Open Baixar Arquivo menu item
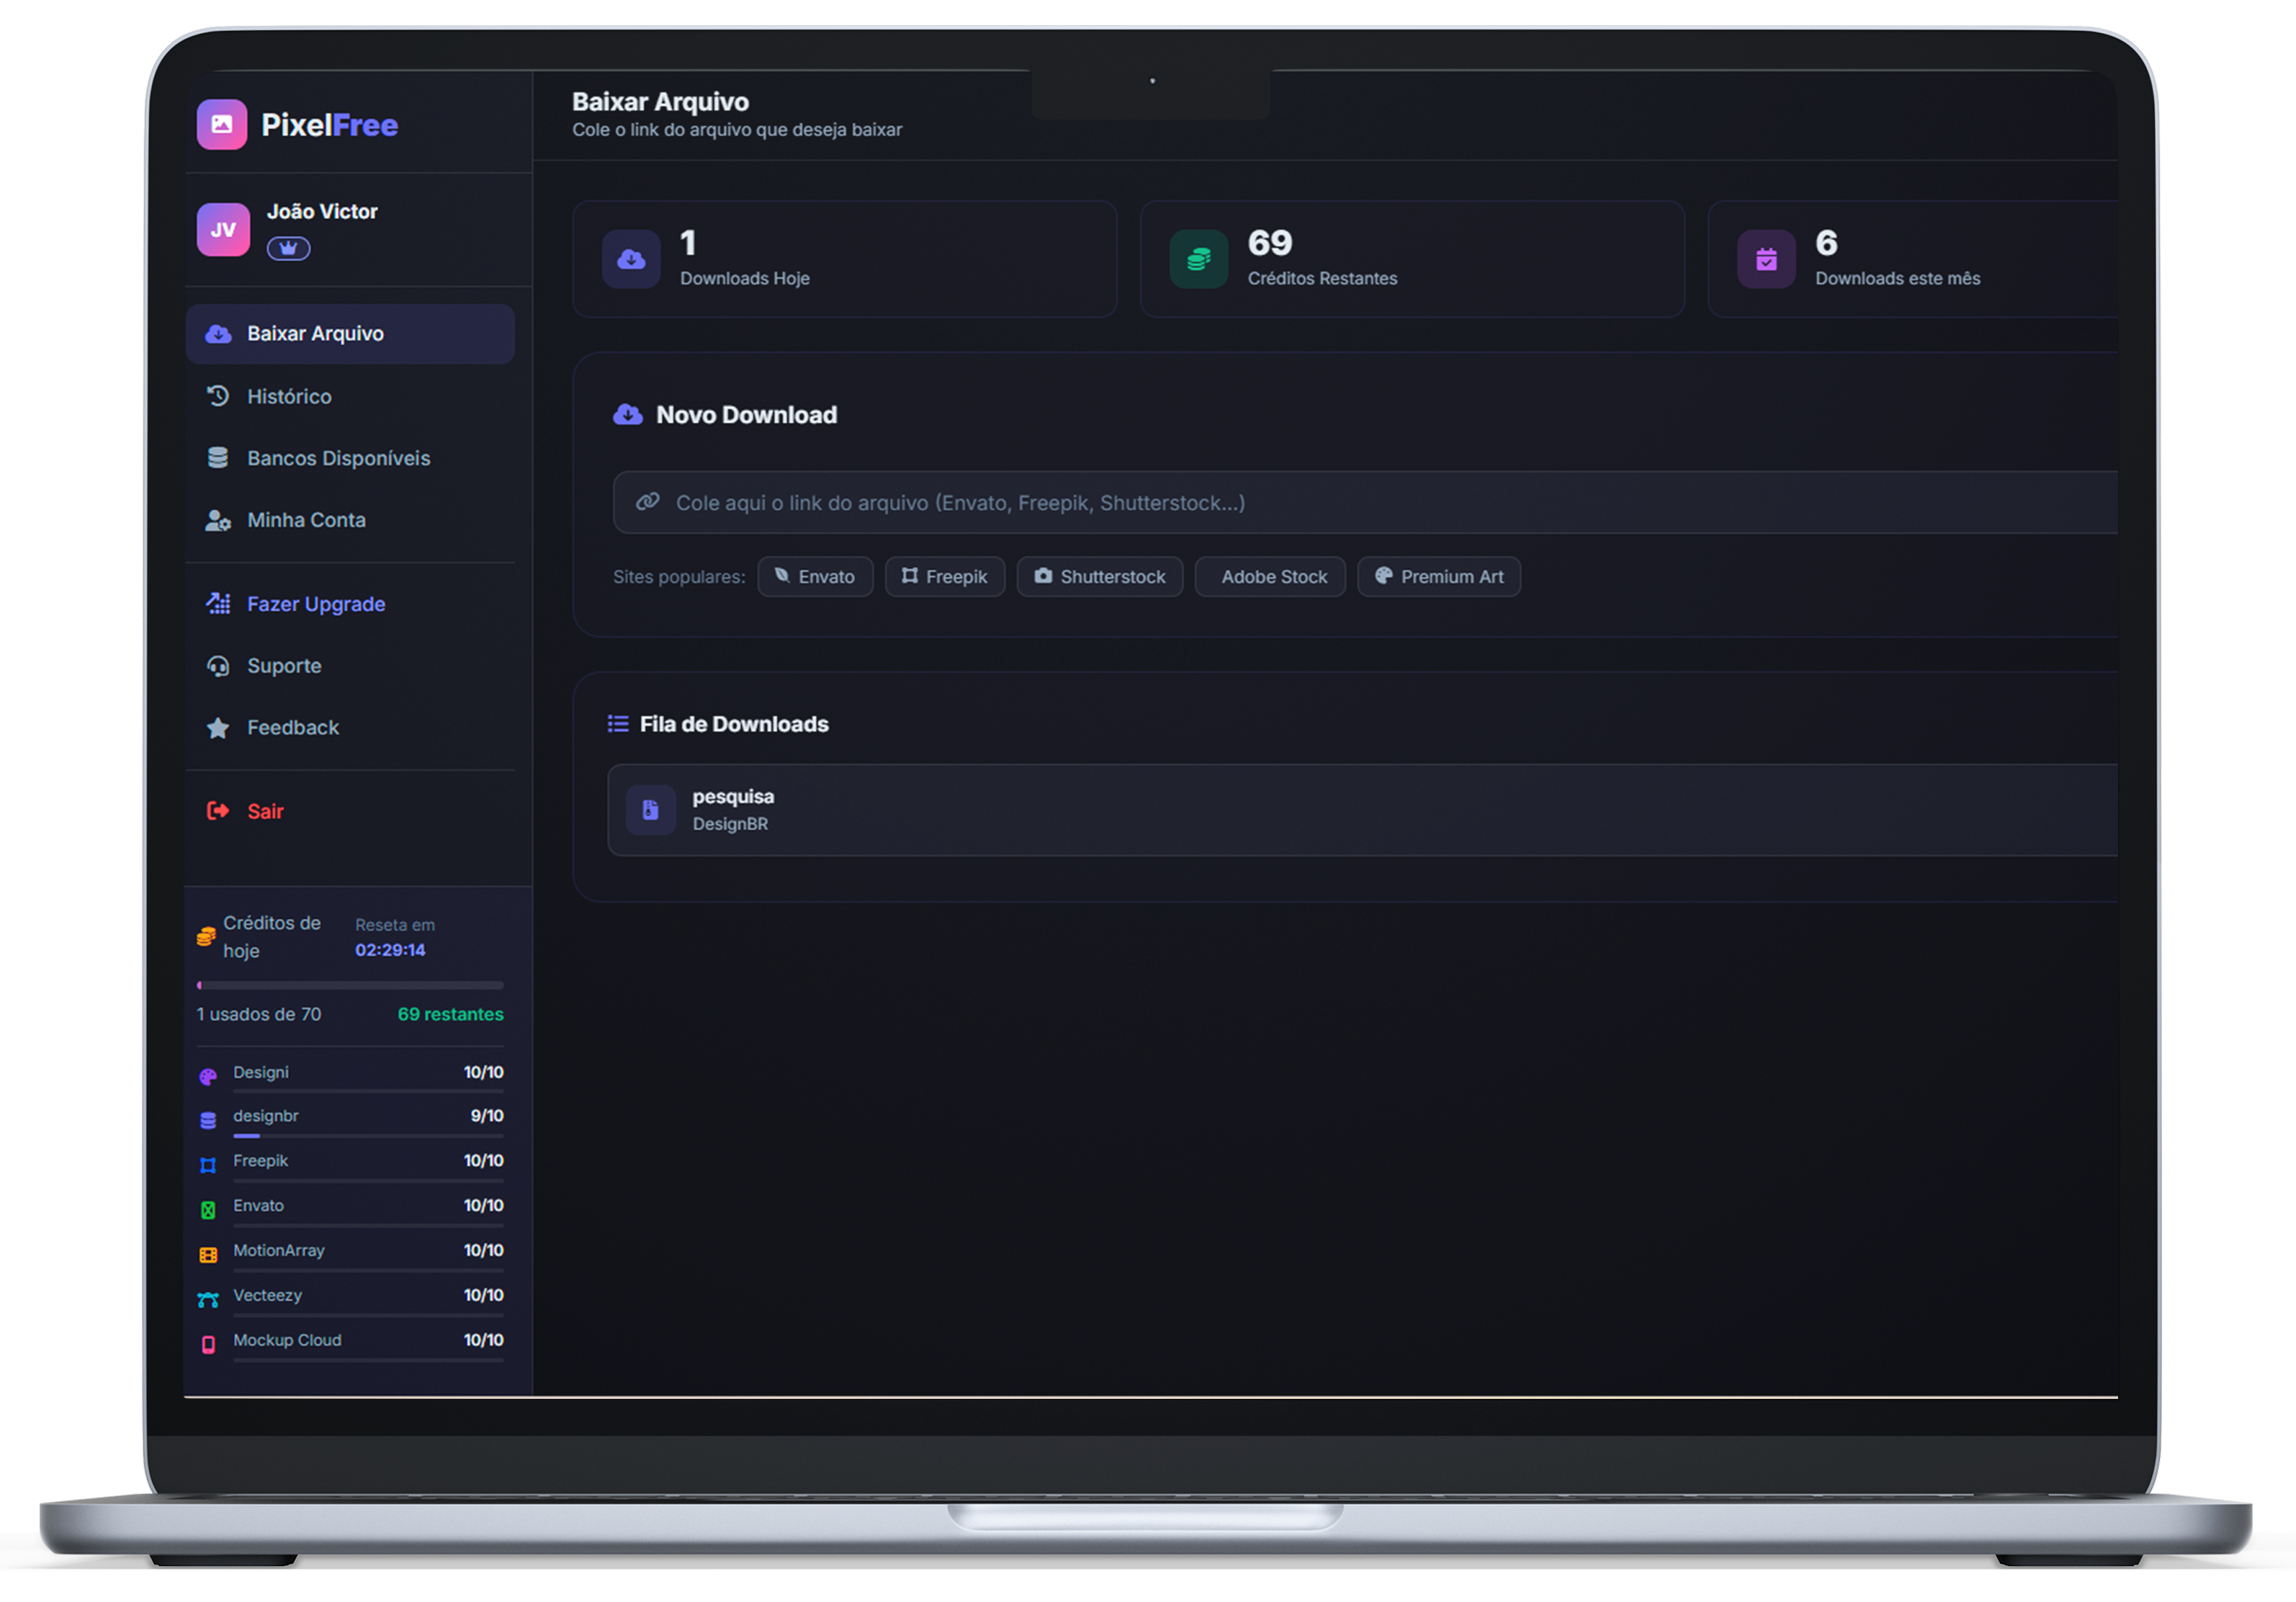 (x=350, y=334)
